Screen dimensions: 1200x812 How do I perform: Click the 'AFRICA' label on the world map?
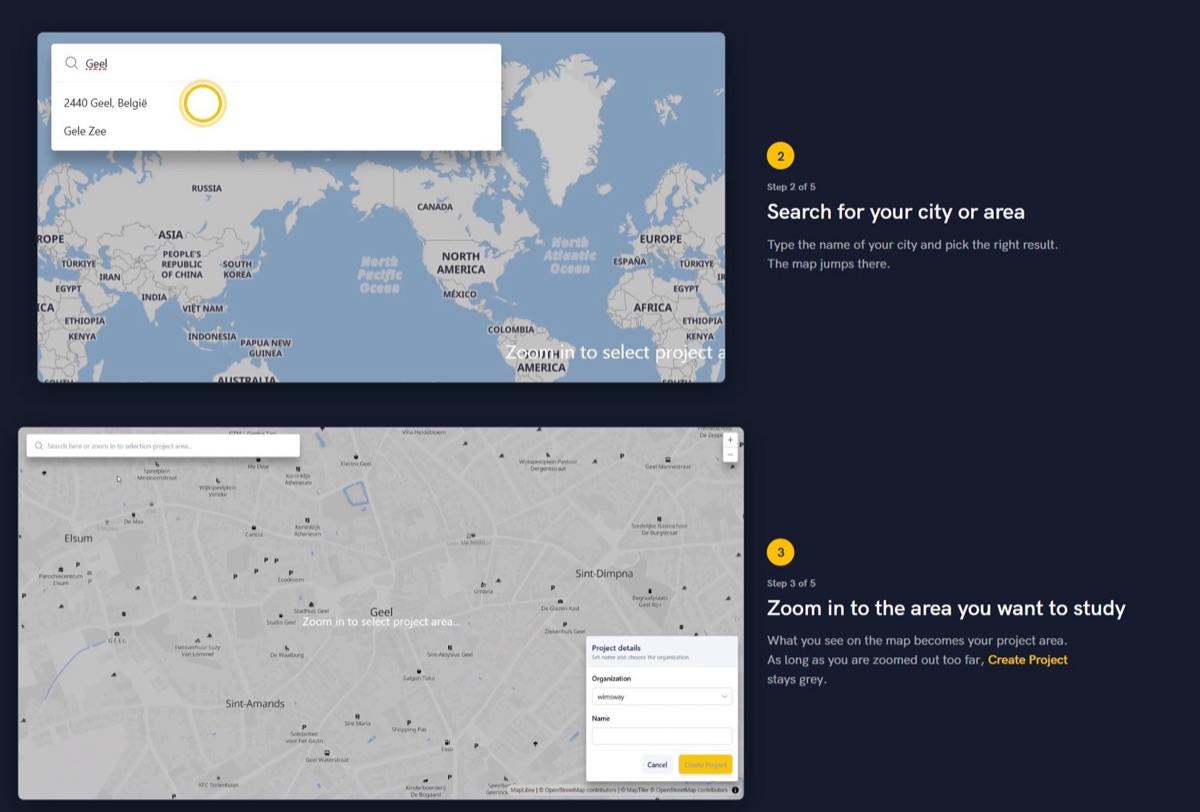point(653,307)
